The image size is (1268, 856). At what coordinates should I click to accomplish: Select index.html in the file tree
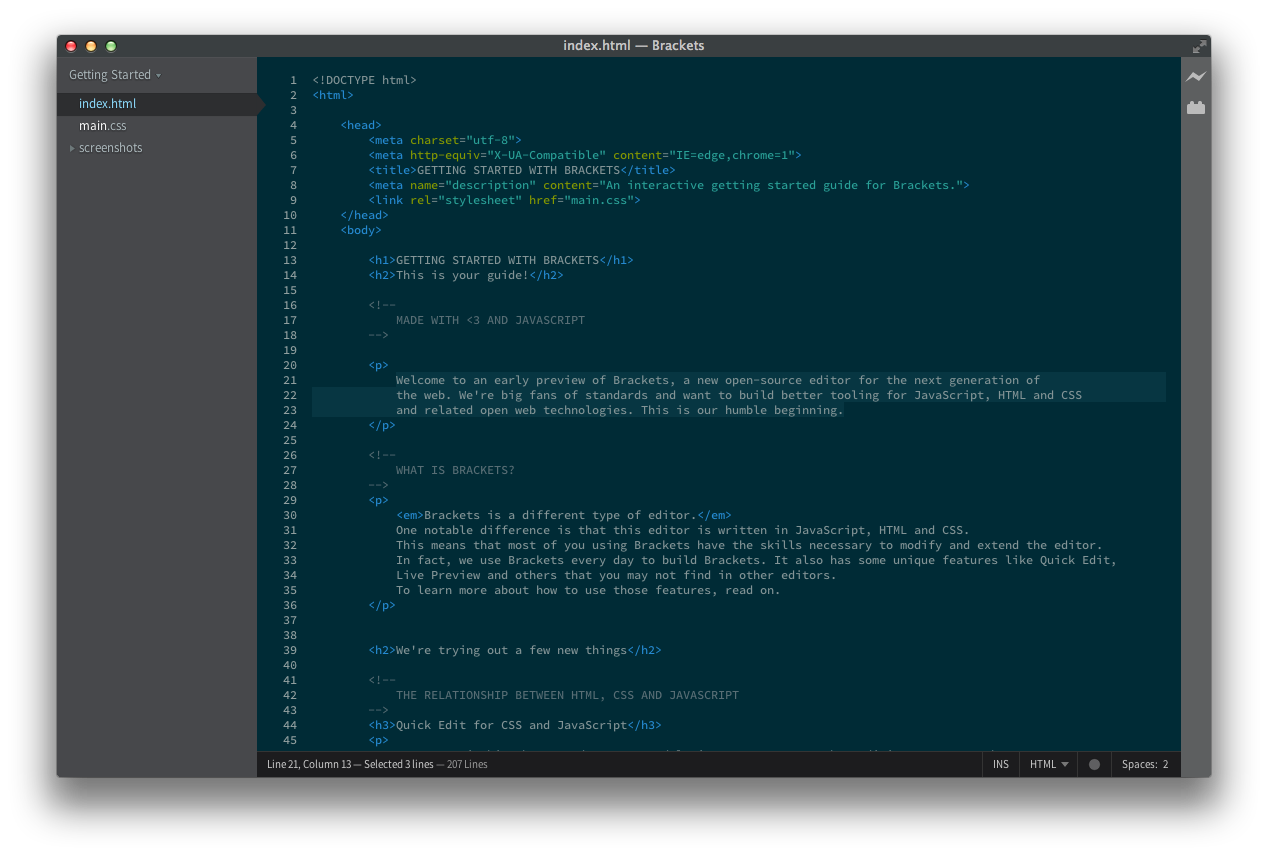point(157,104)
